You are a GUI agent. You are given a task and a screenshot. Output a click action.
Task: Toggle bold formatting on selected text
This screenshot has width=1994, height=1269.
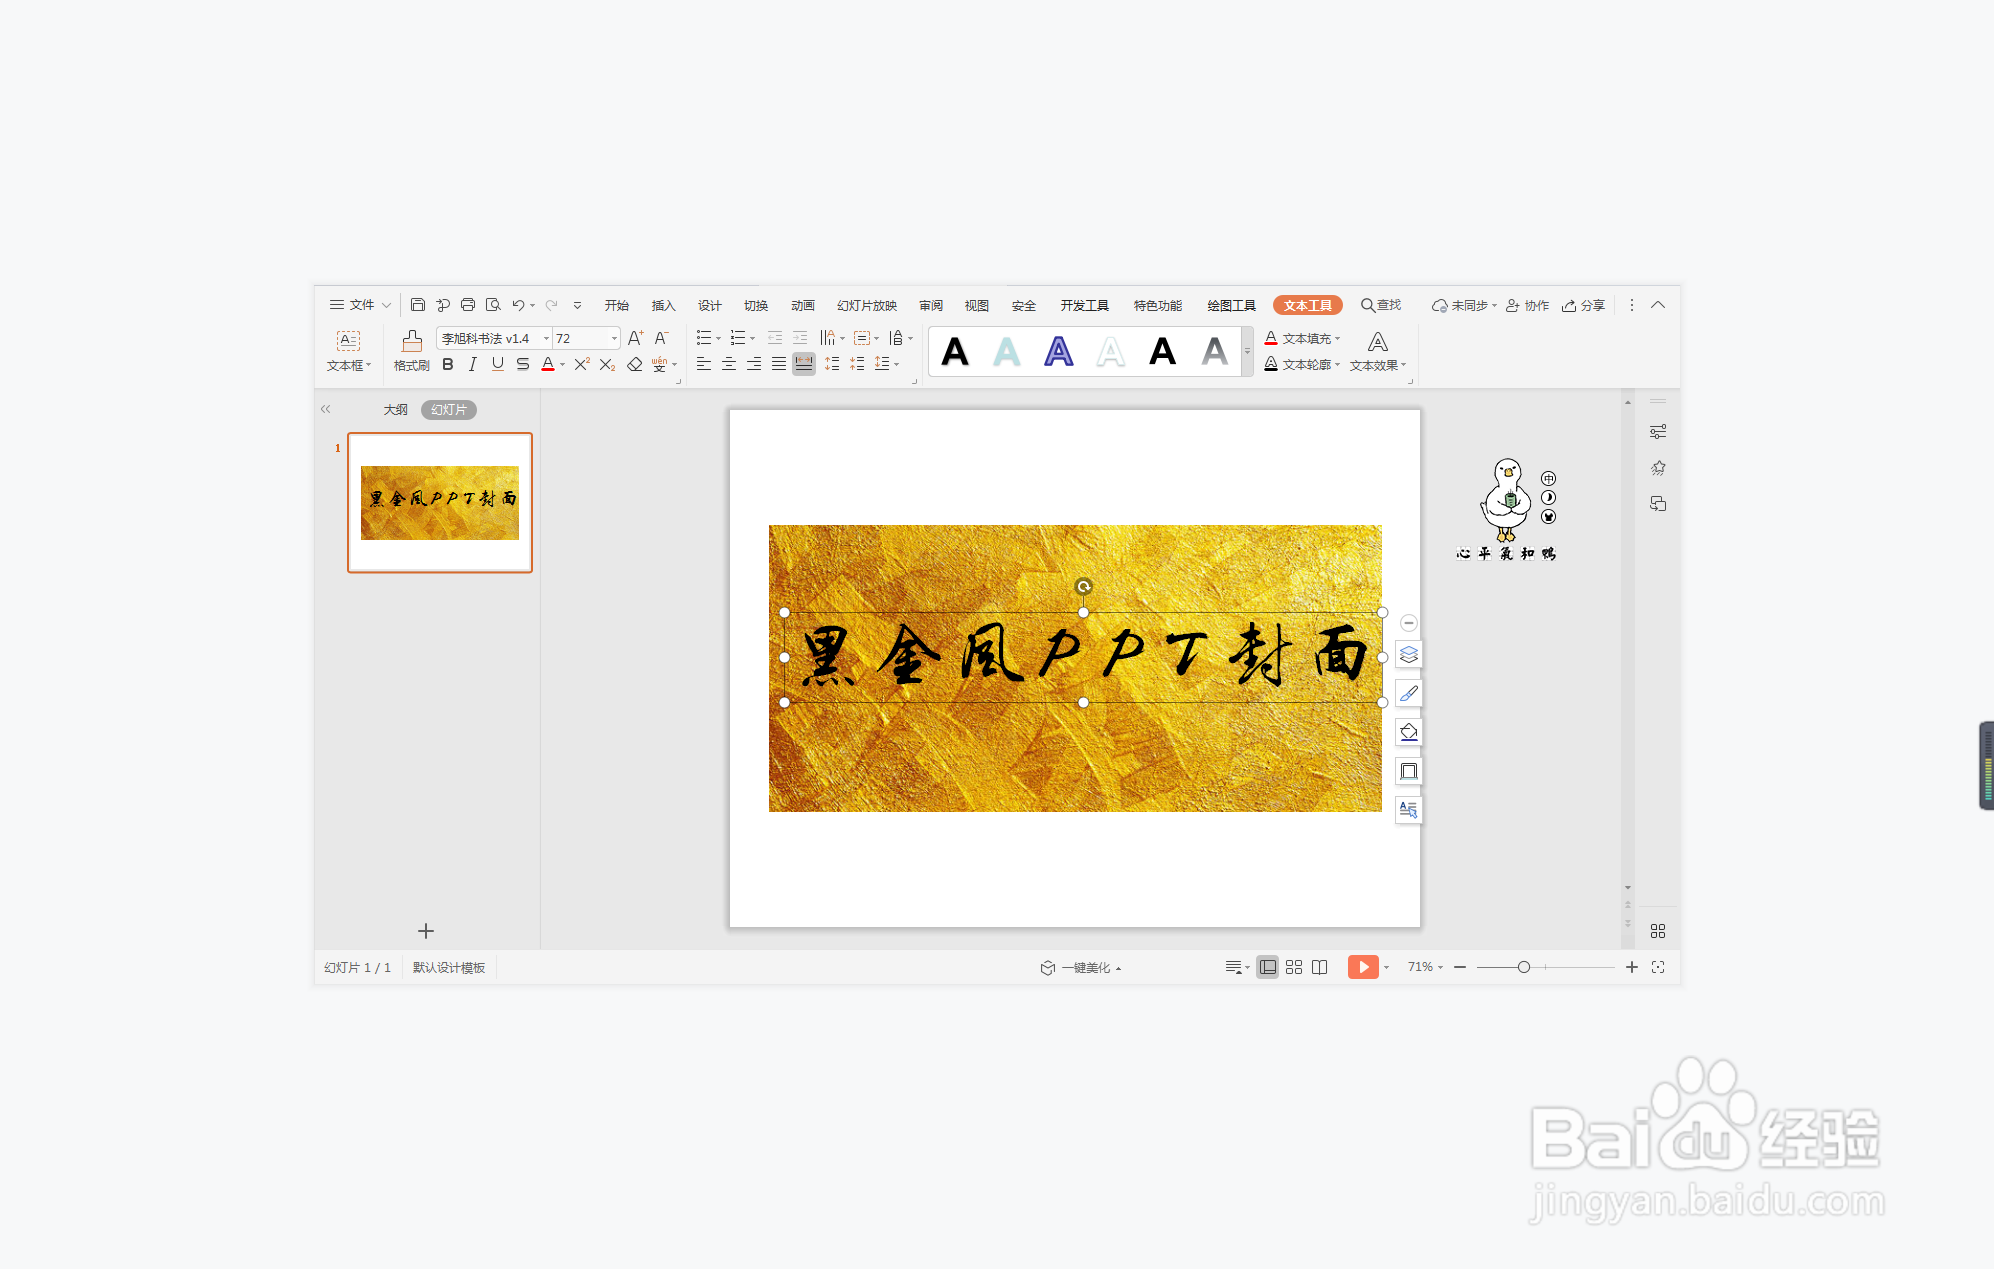point(447,364)
